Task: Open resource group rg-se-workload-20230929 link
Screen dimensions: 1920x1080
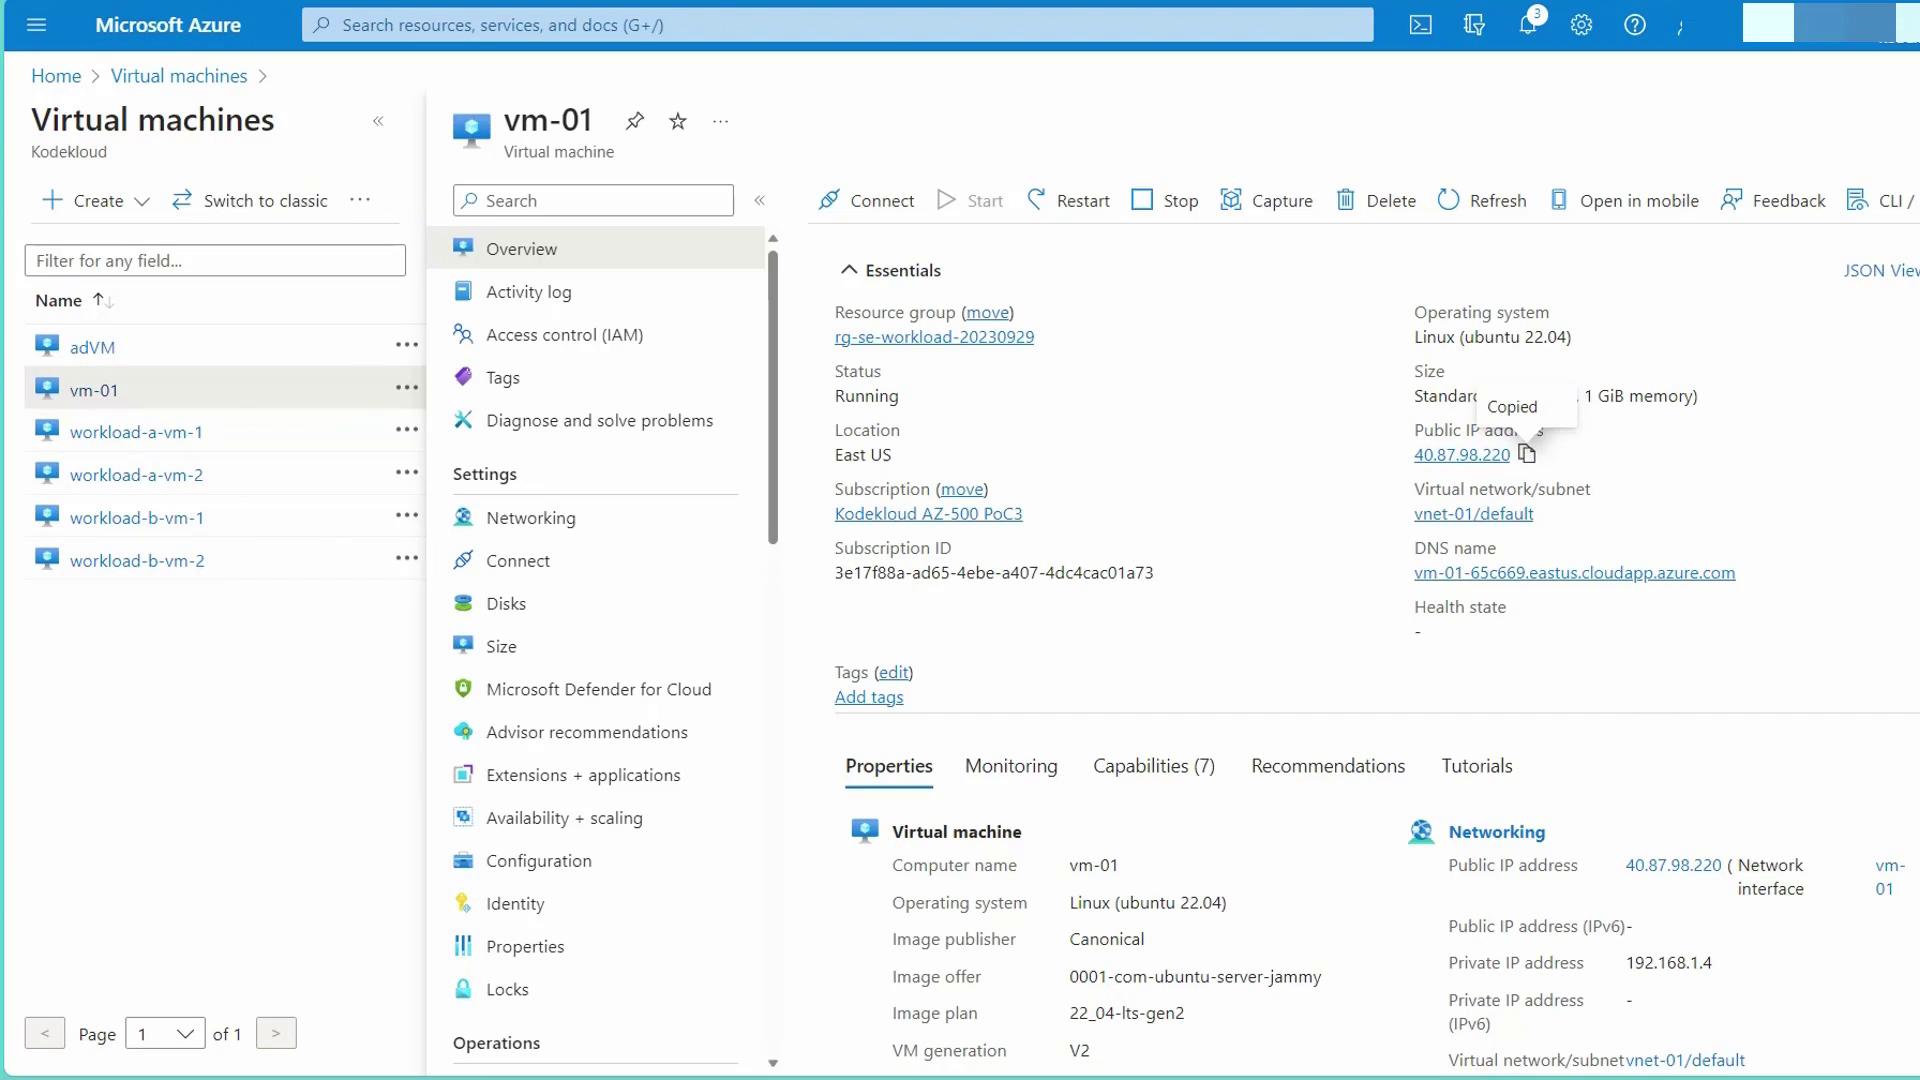Action: (x=934, y=337)
